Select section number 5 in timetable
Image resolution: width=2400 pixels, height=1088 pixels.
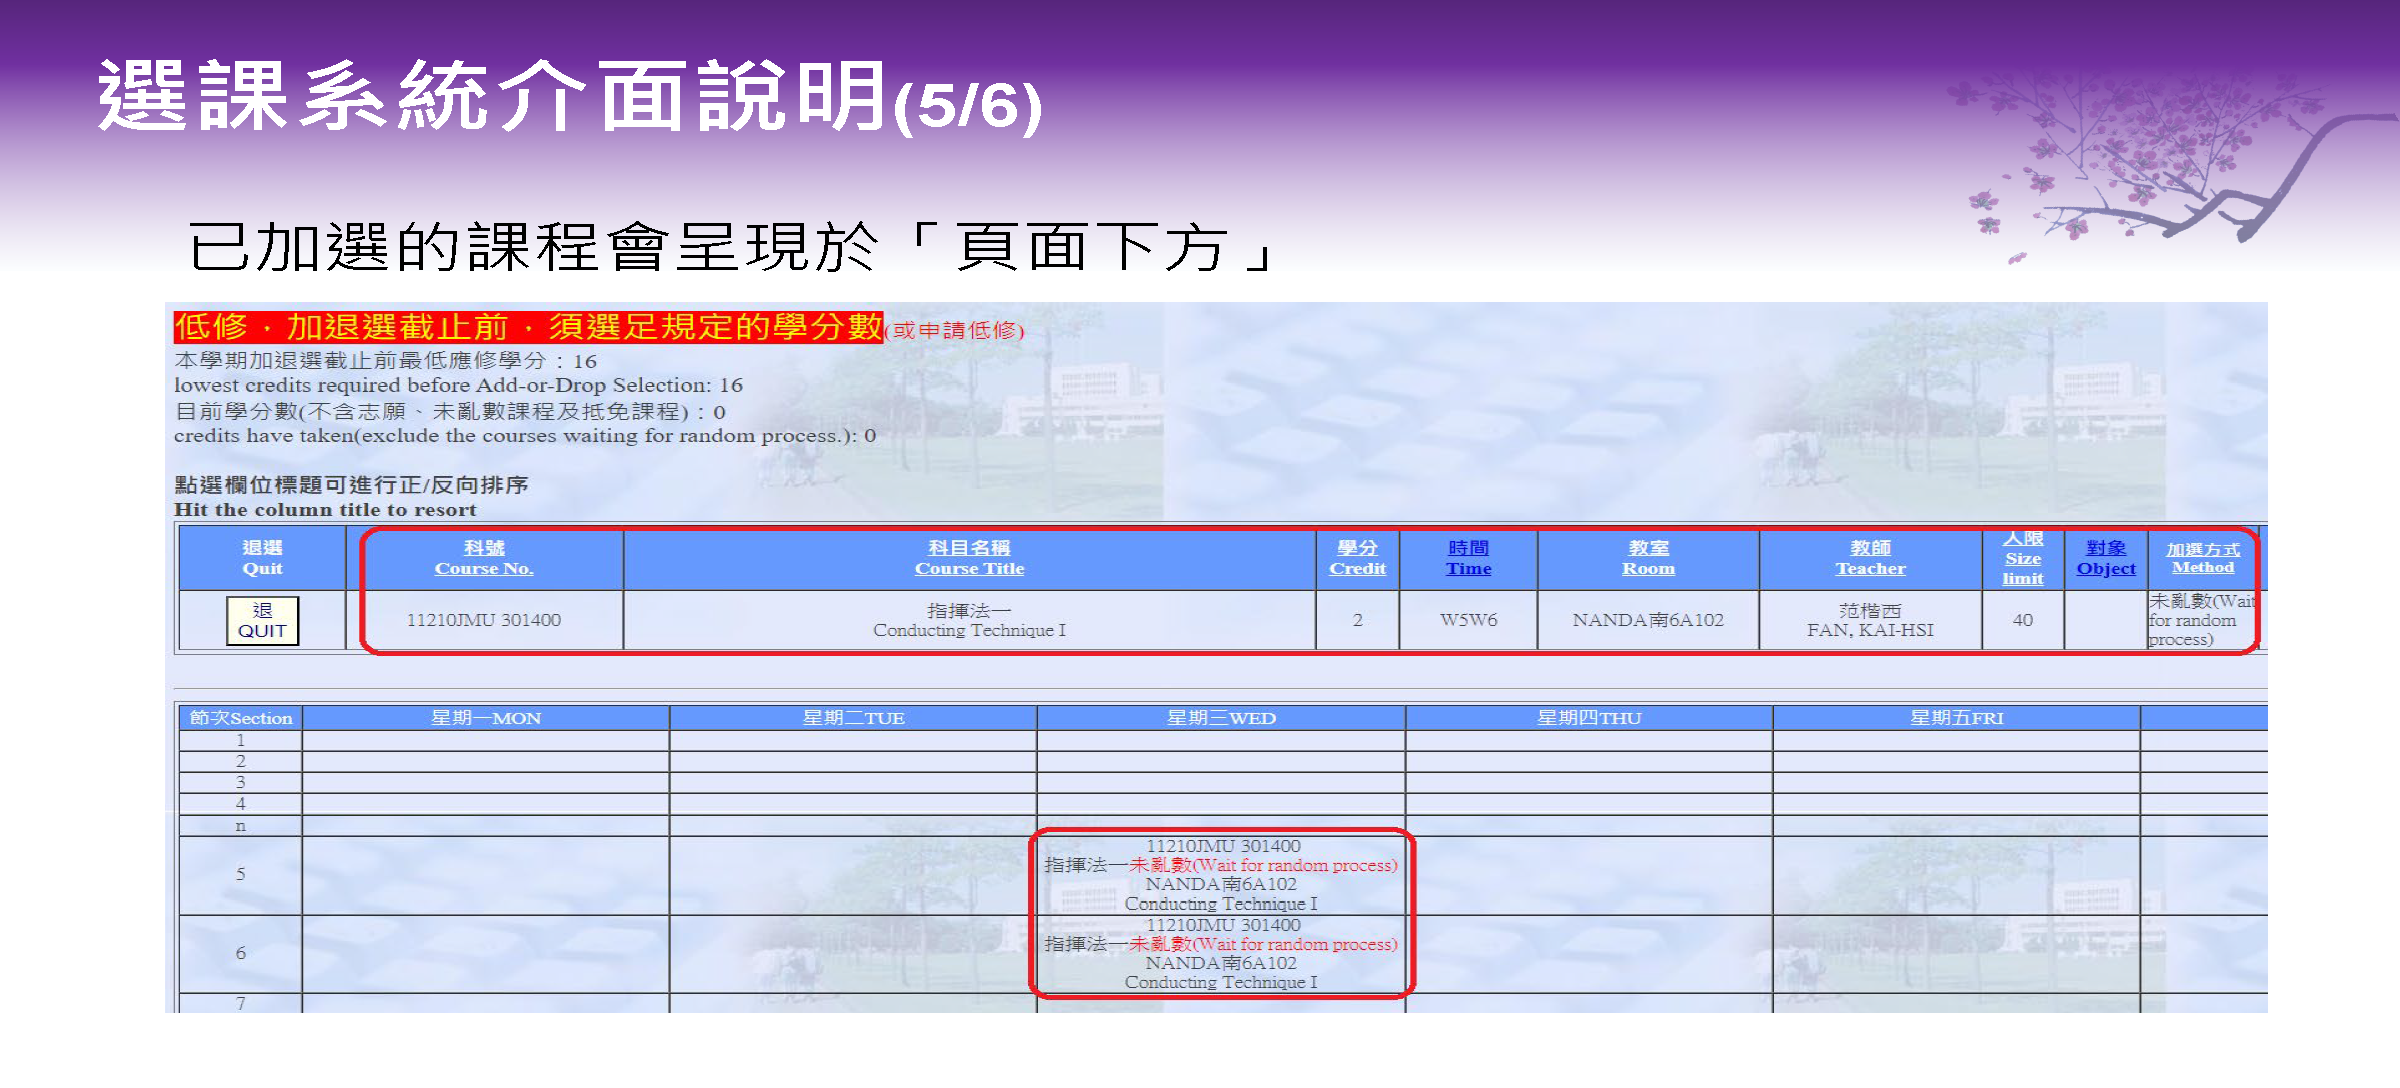point(240,875)
